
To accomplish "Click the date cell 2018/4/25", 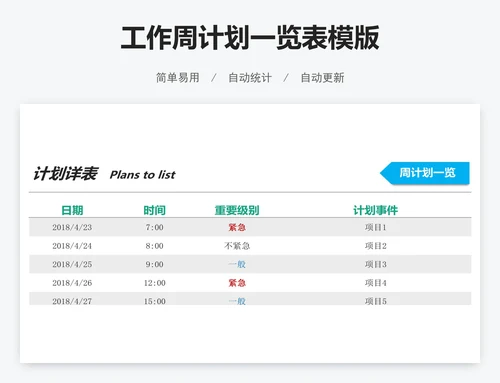I will [72, 264].
